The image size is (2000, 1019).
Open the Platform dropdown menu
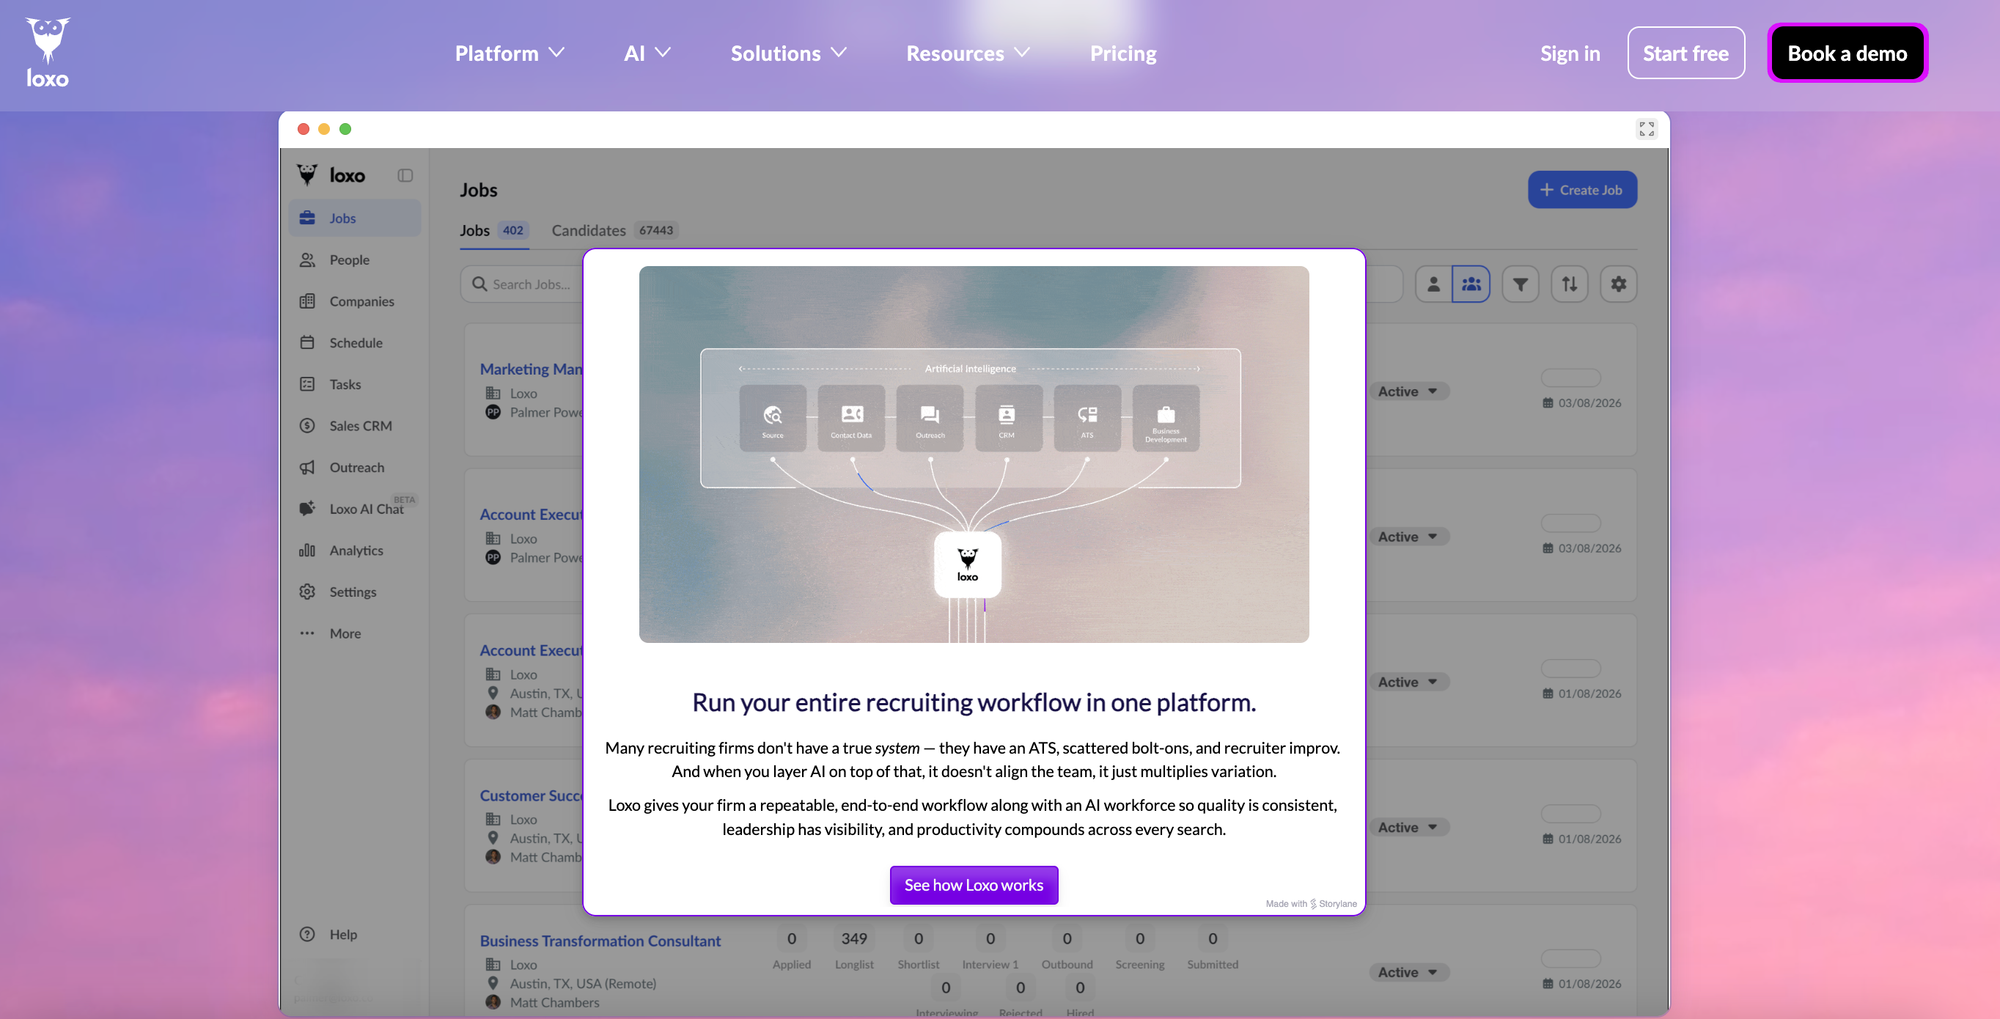click(510, 53)
